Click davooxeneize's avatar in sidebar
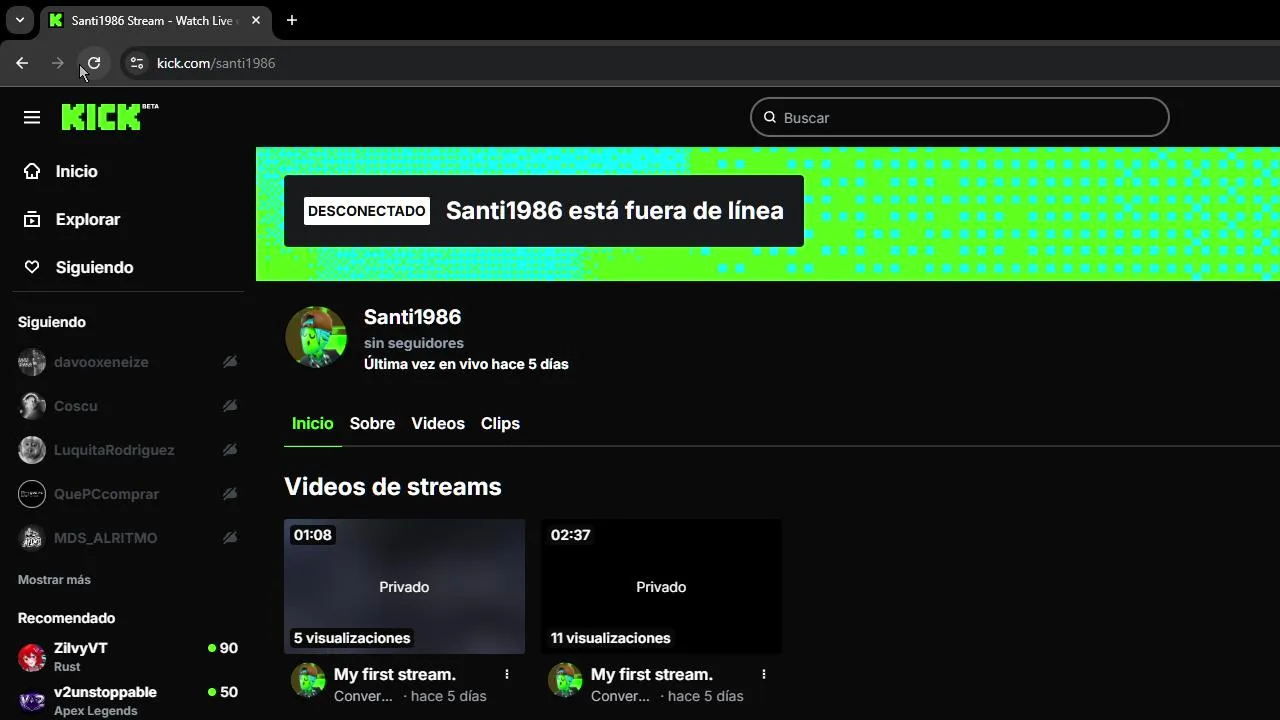The width and height of the screenshot is (1280, 720). [32, 362]
